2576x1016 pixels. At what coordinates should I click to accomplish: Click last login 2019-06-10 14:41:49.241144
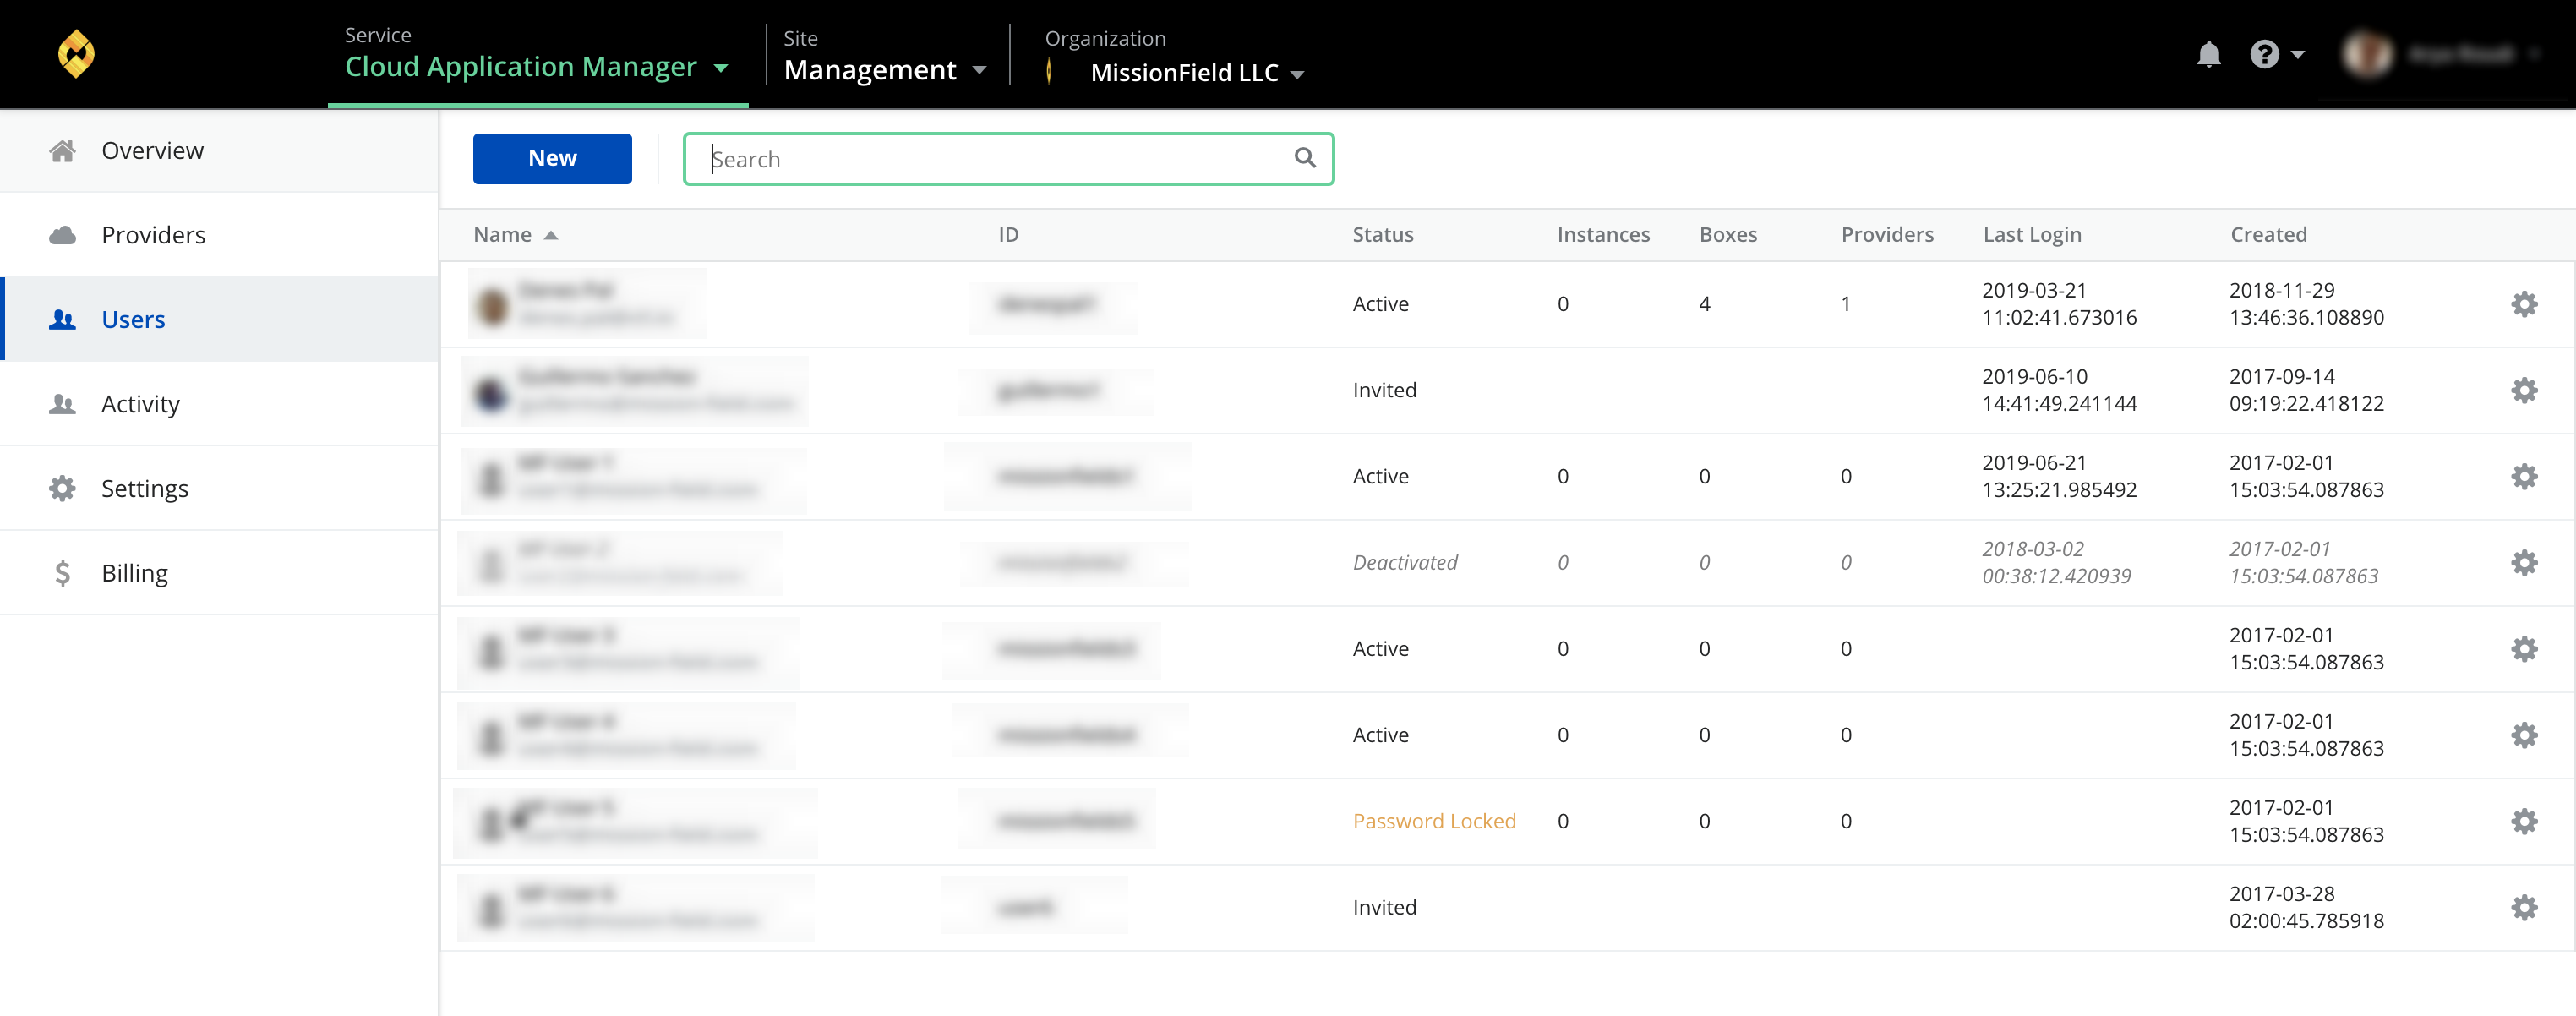[2059, 390]
